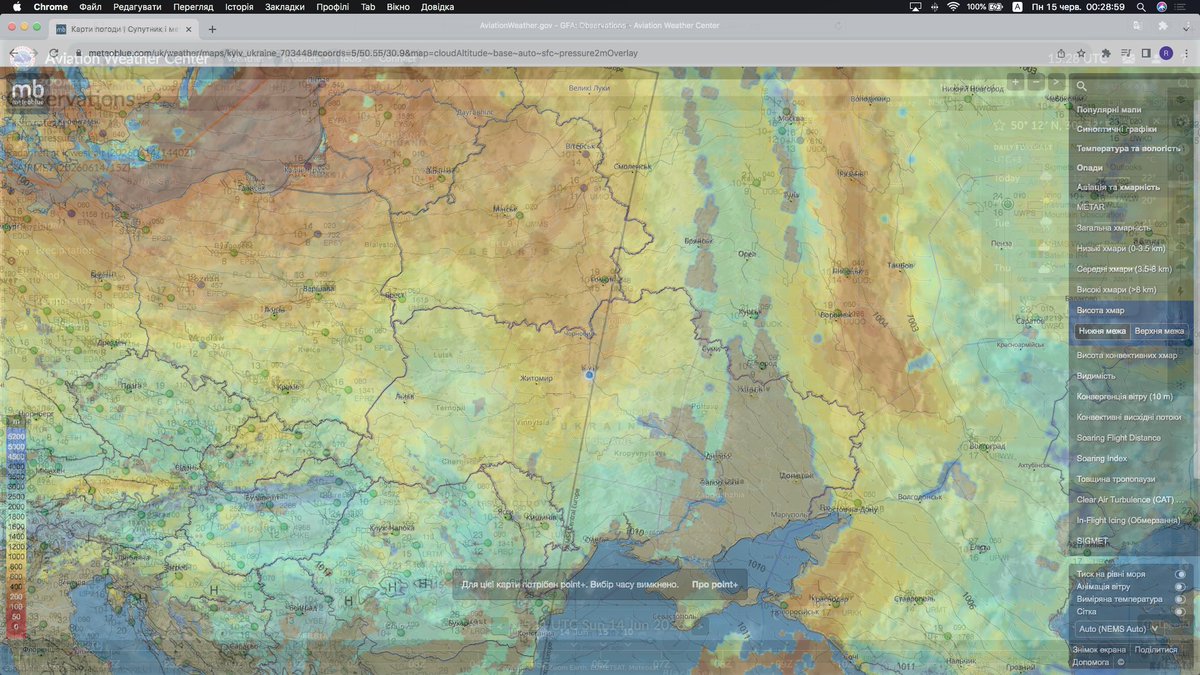Toggle Анімація вітру switch

coord(1181,586)
